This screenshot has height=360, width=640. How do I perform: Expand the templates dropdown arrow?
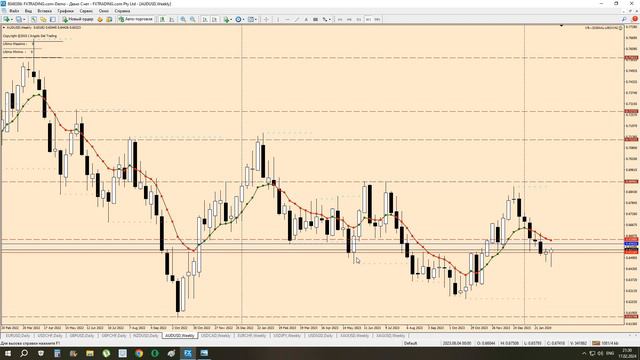[256, 19]
